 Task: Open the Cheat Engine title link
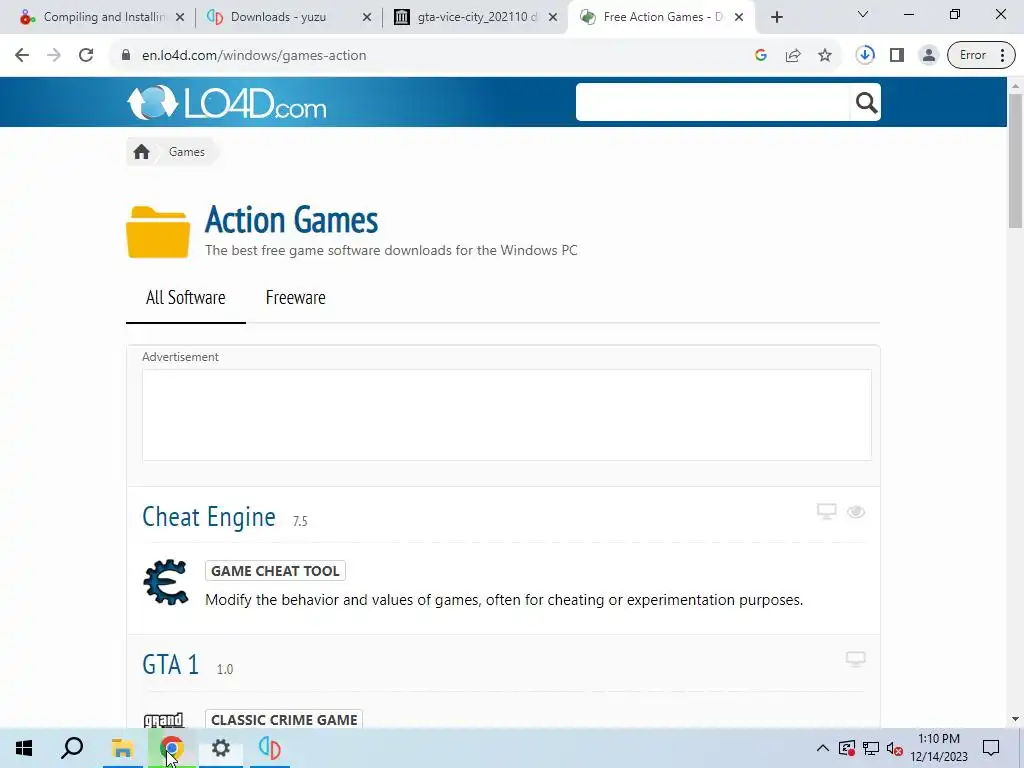(209, 517)
